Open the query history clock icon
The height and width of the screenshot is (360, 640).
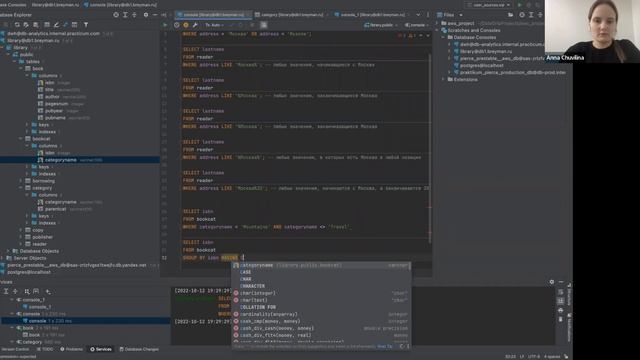[x=176, y=25]
